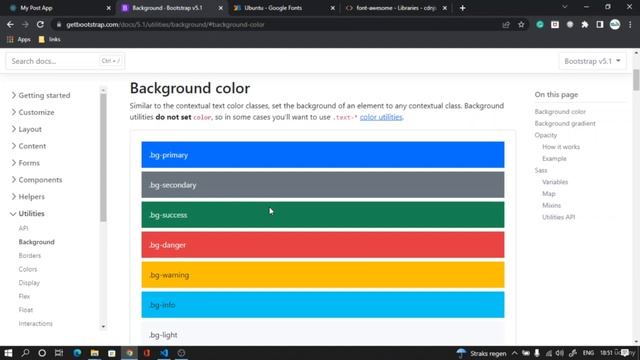Open Cortana from the taskbar

pyautogui.click(x=42, y=353)
